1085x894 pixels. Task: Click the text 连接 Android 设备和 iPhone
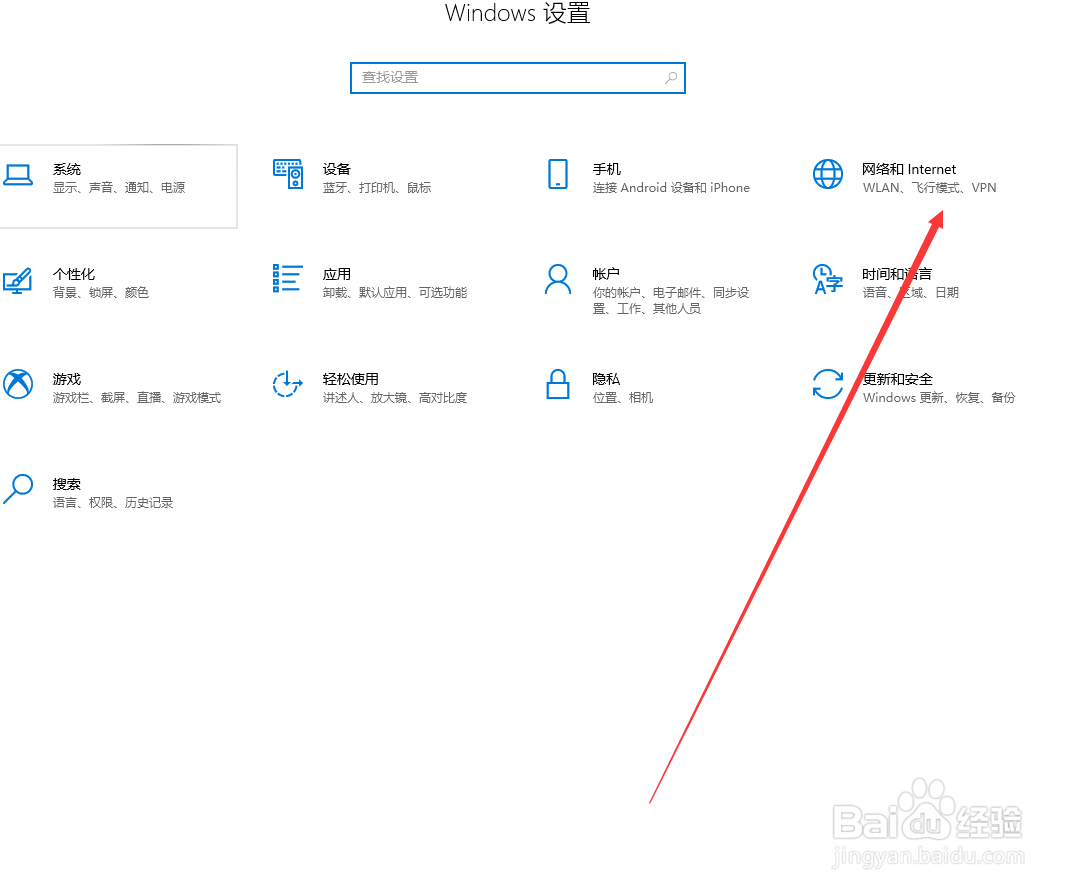point(671,188)
